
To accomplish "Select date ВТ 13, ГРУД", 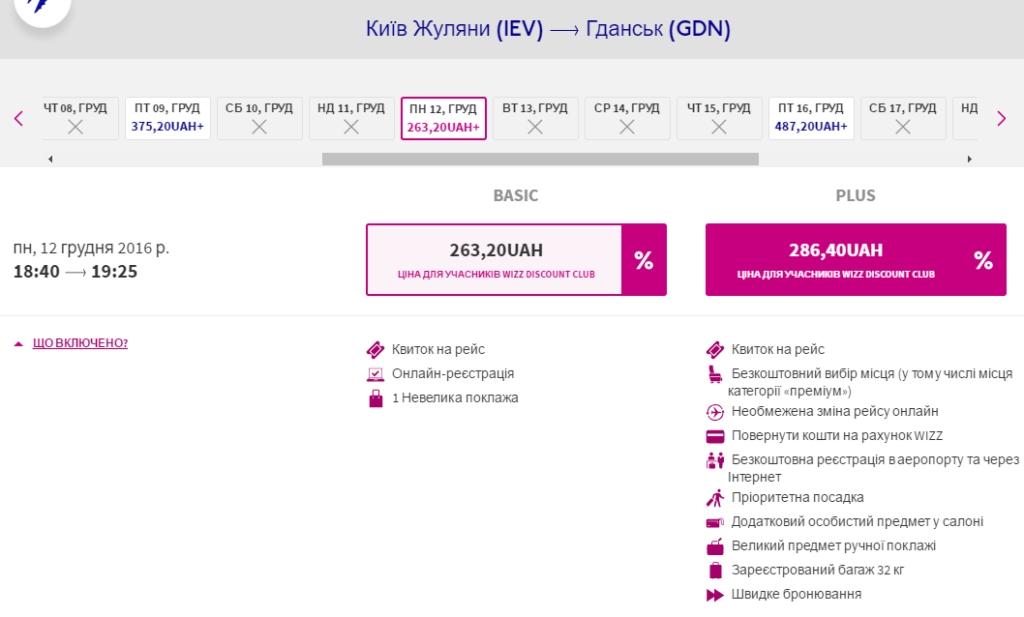I will point(536,118).
